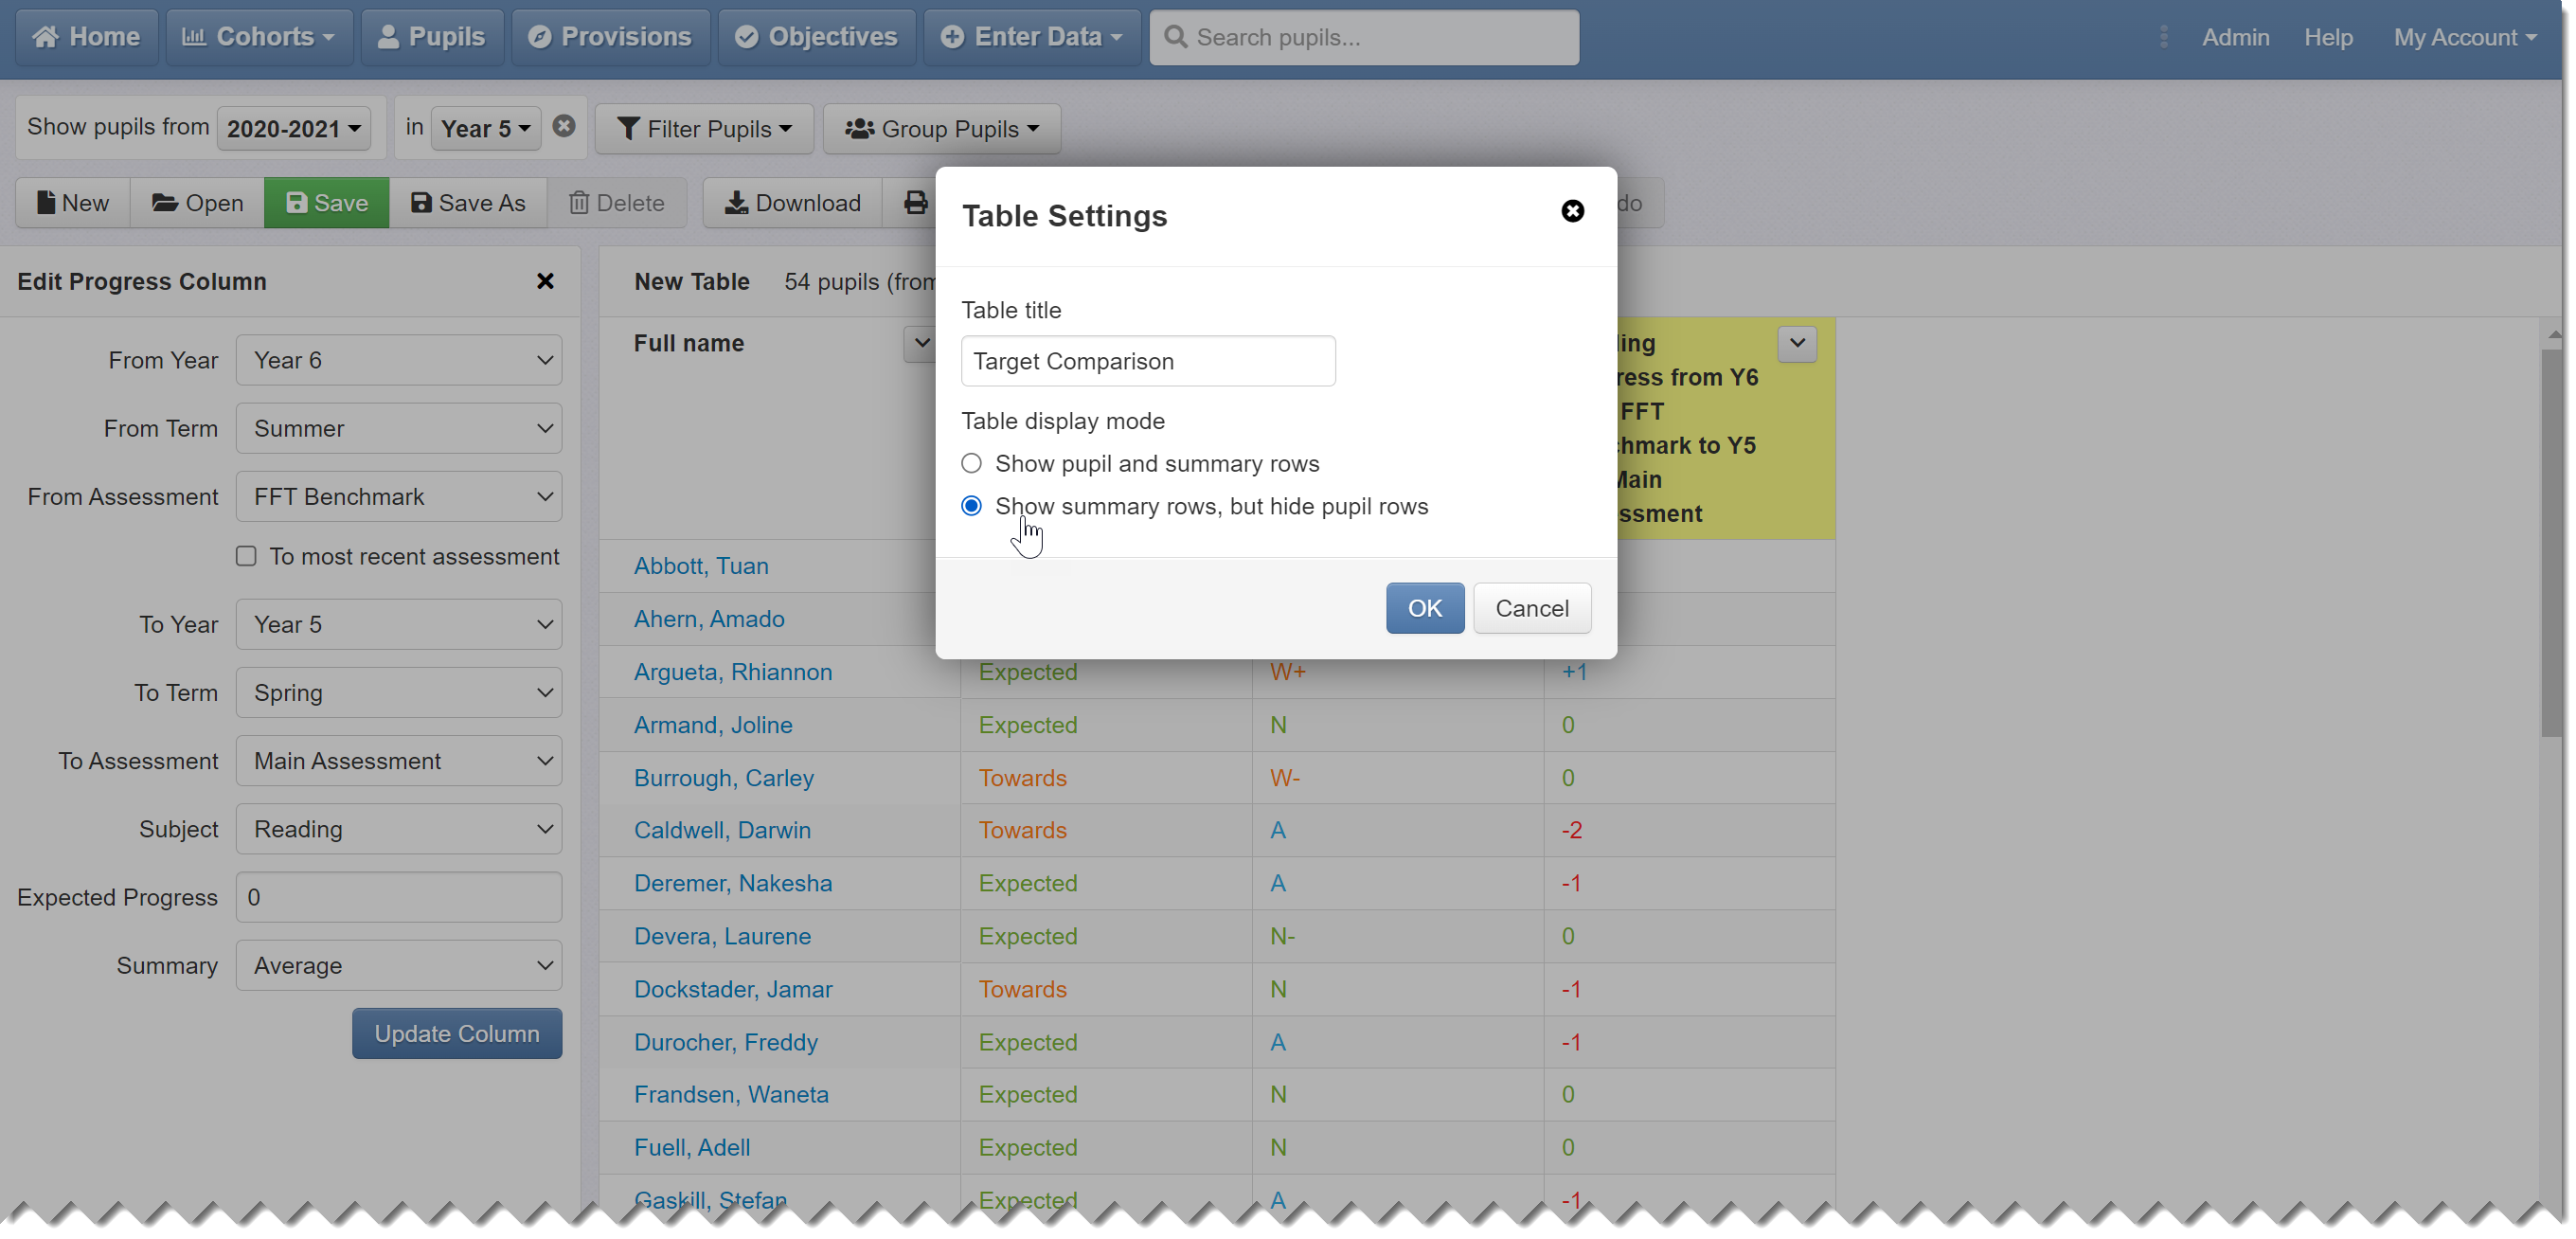Image resolution: width=2576 pixels, height=1239 pixels.
Task: Click the Search pupils field
Action: (x=1364, y=37)
